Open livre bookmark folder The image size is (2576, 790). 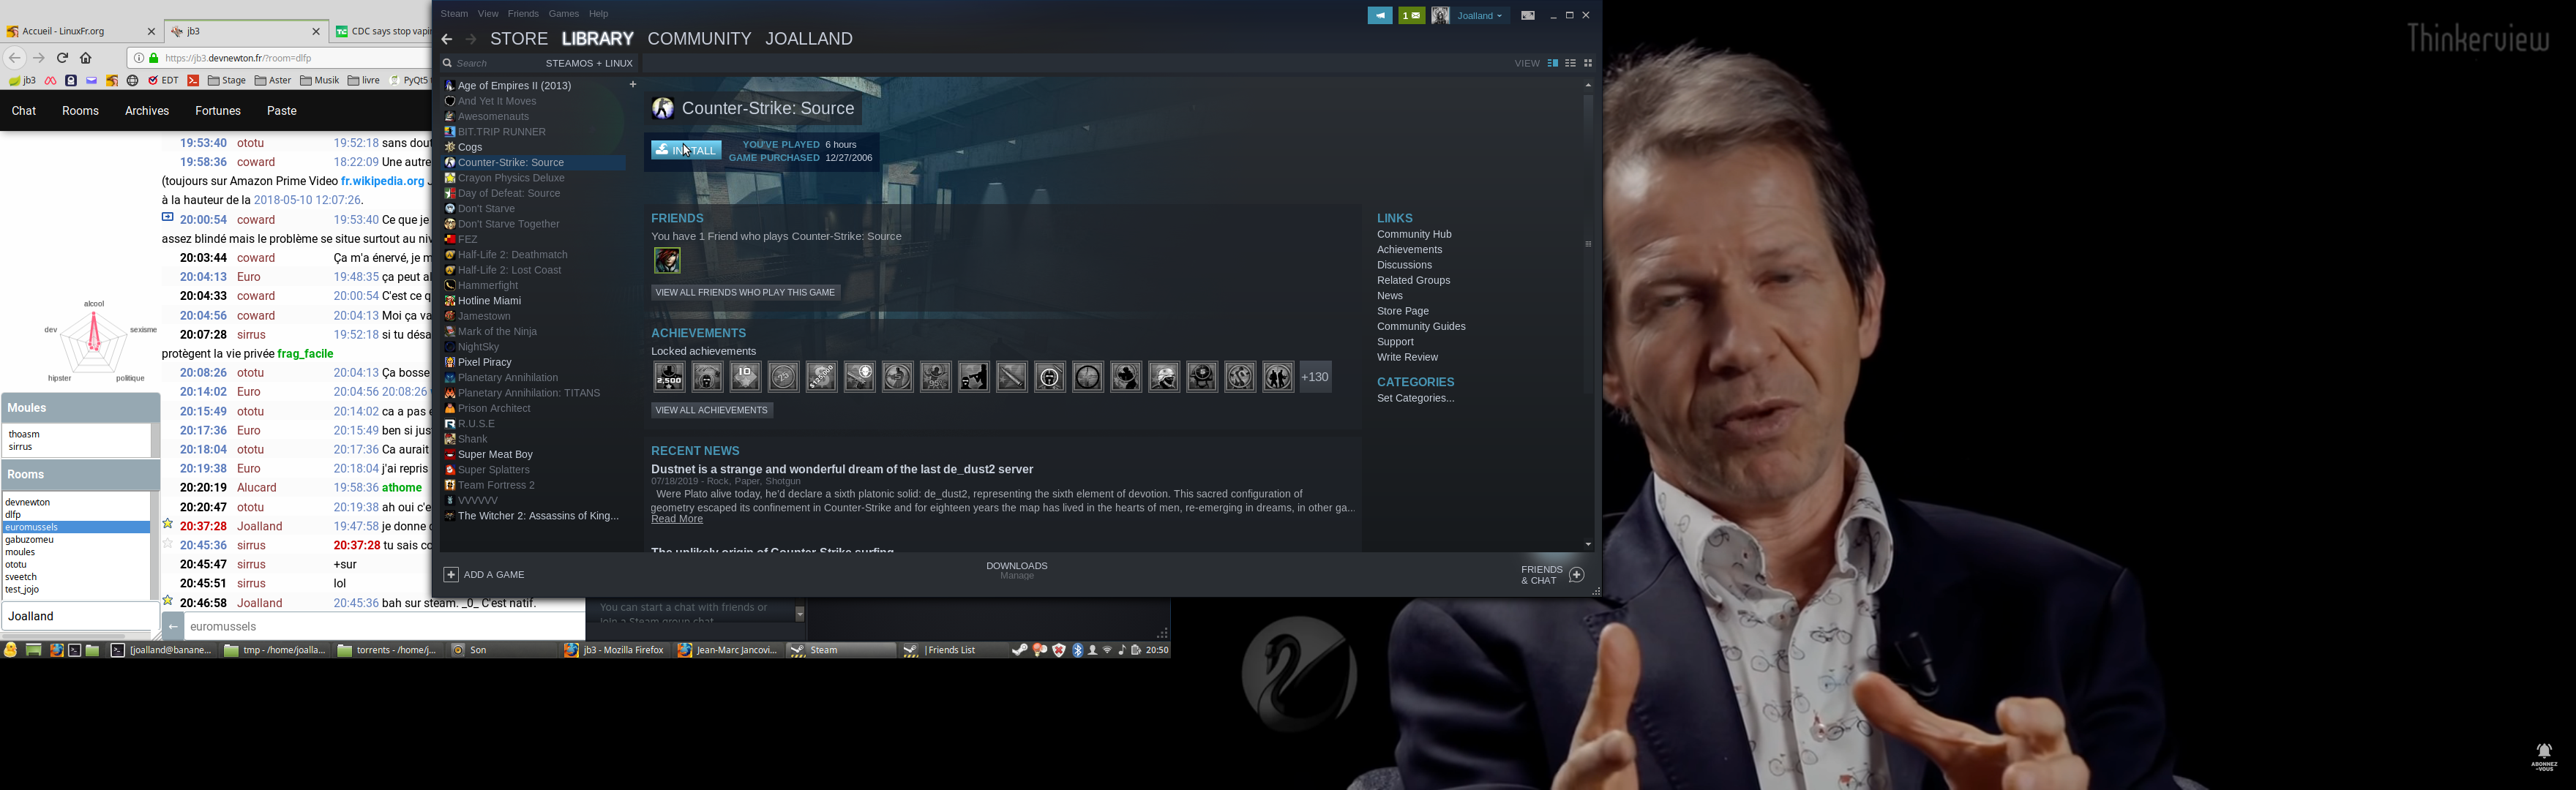pos(364,81)
